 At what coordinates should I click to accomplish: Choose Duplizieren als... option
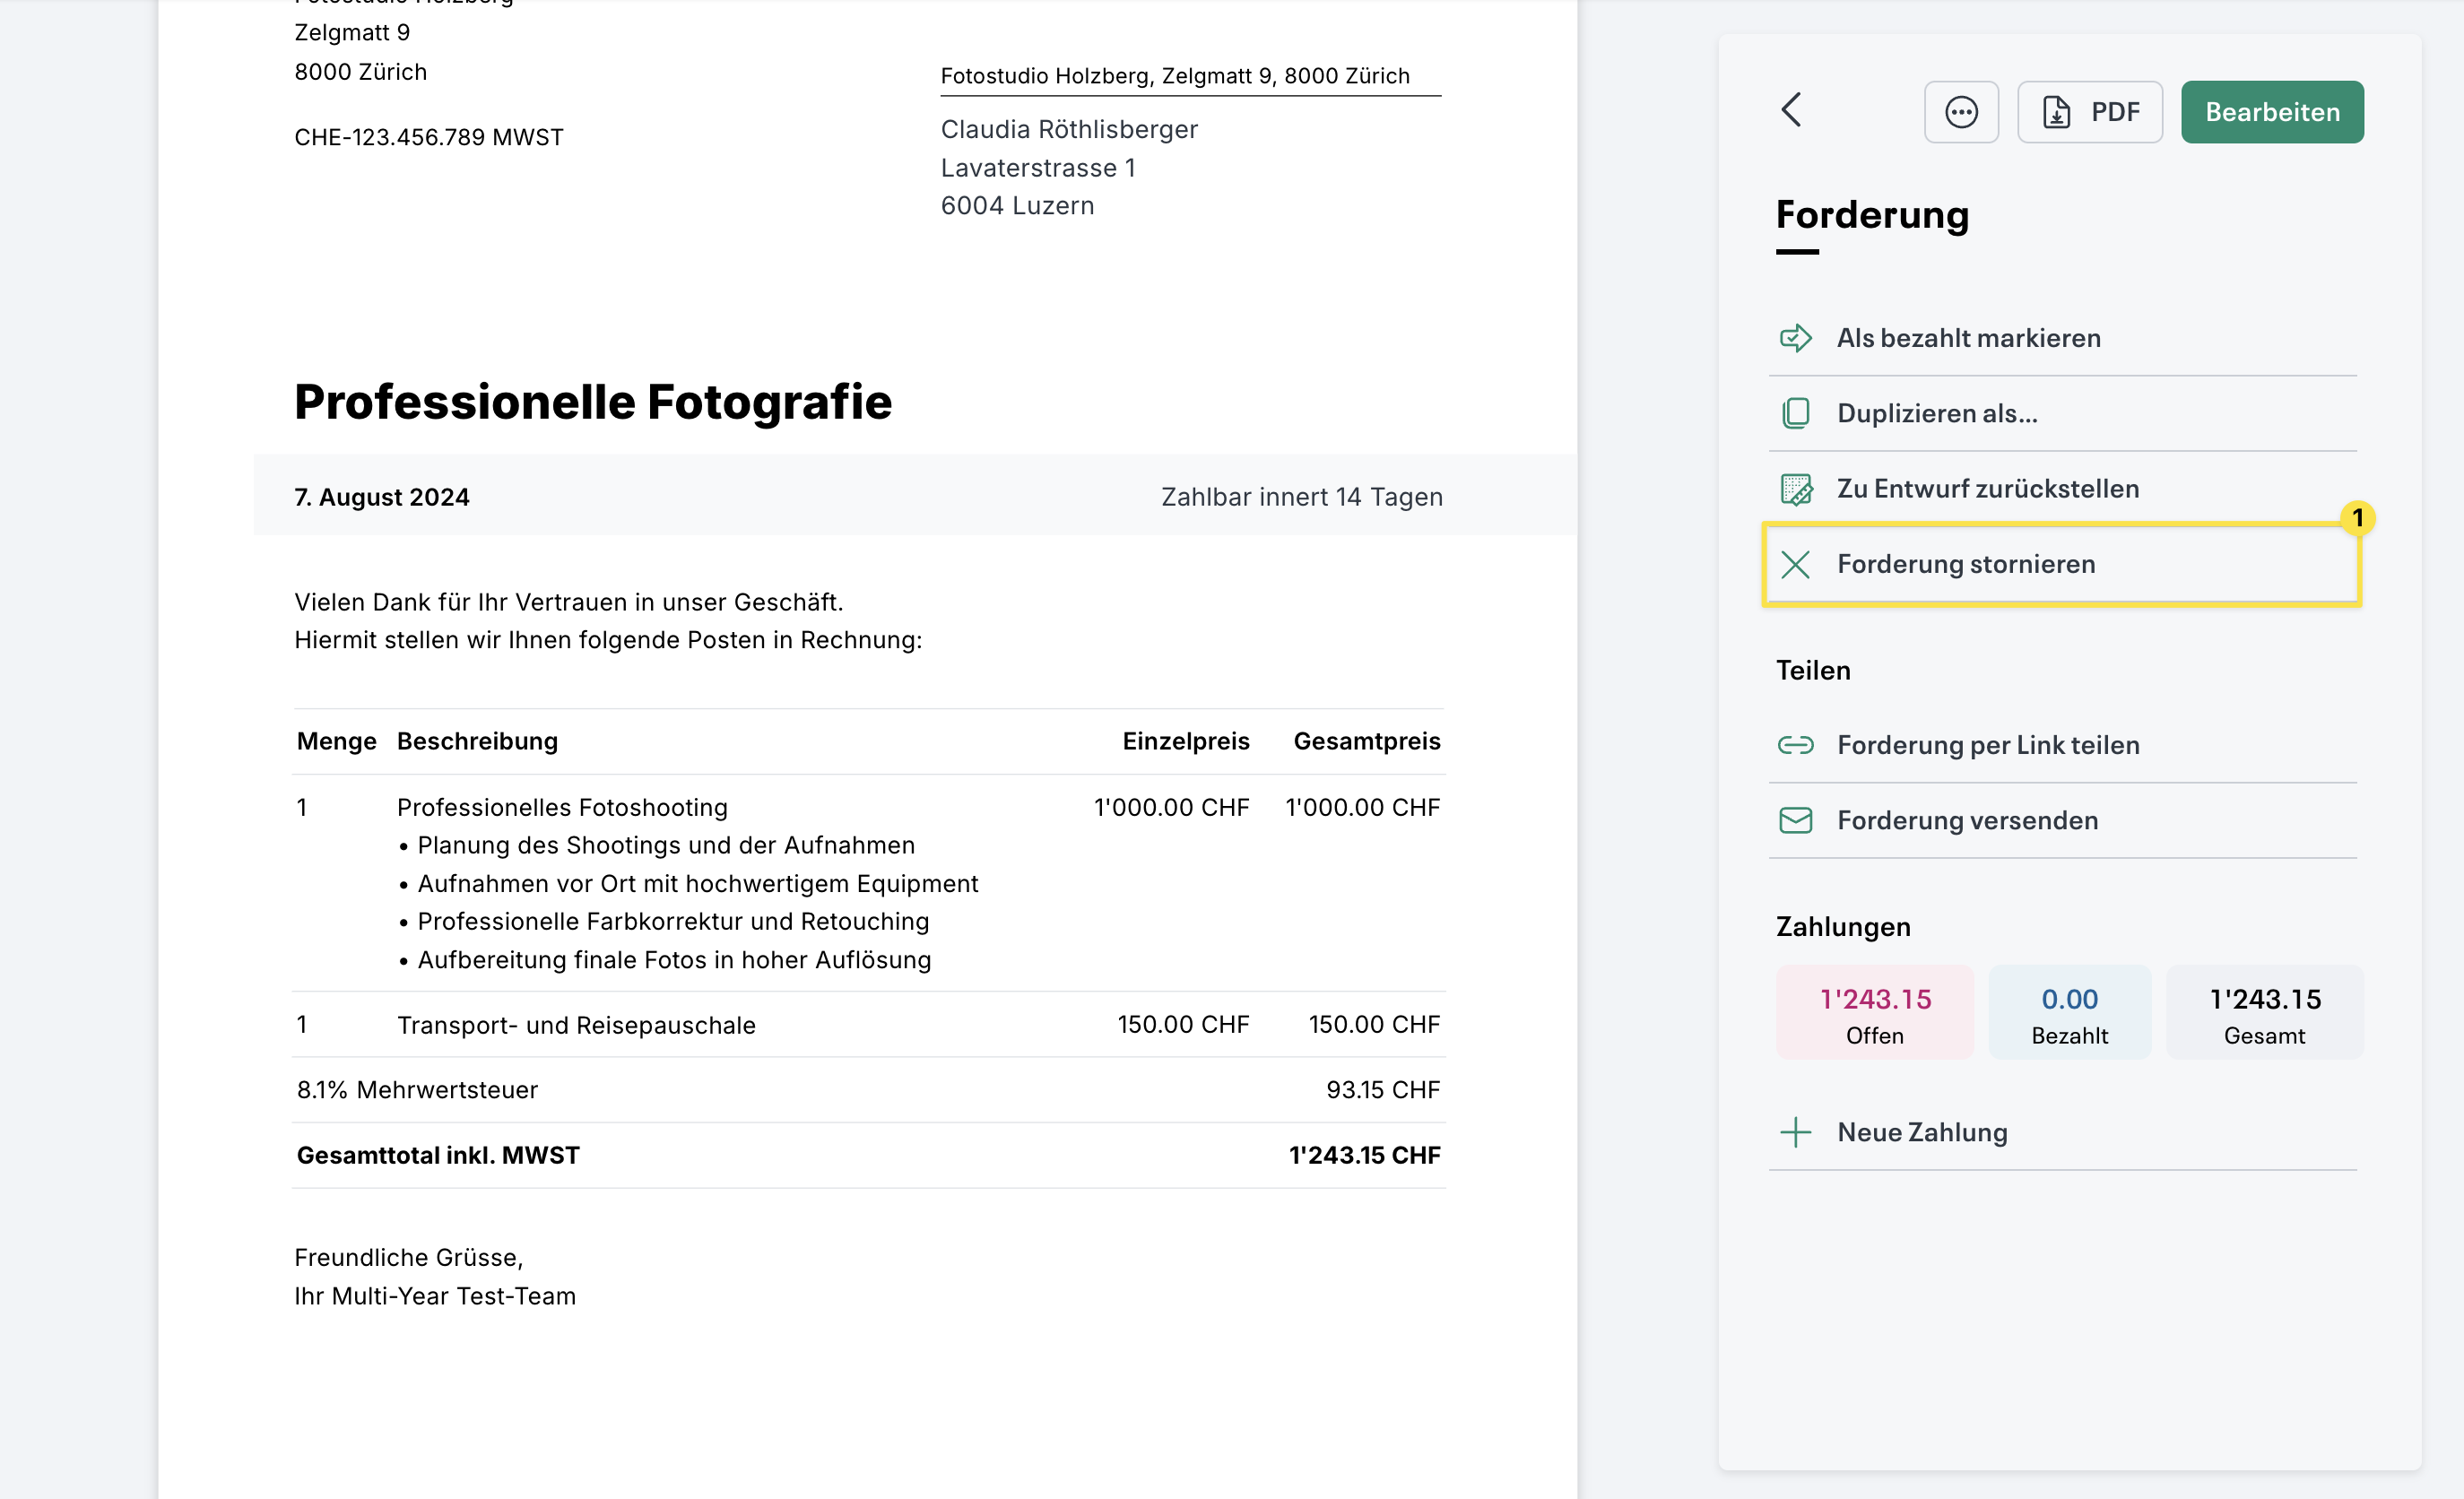(1936, 413)
